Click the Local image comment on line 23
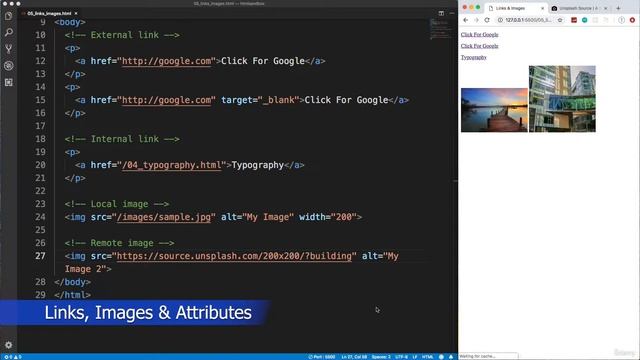 117,204
